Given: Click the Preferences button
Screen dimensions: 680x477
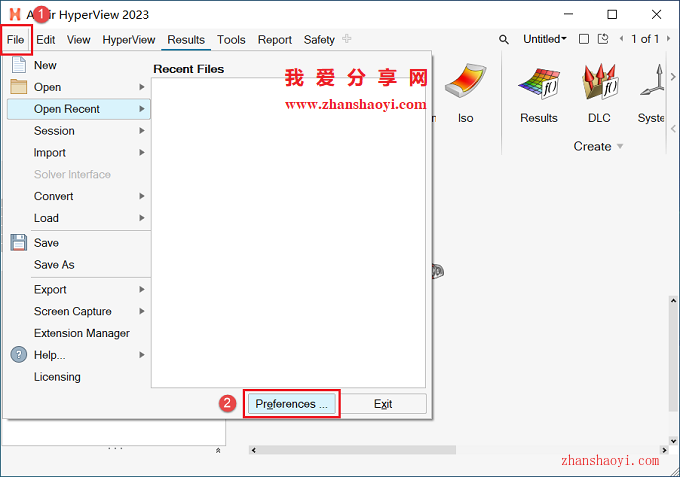Looking at the screenshot, I should click(291, 404).
